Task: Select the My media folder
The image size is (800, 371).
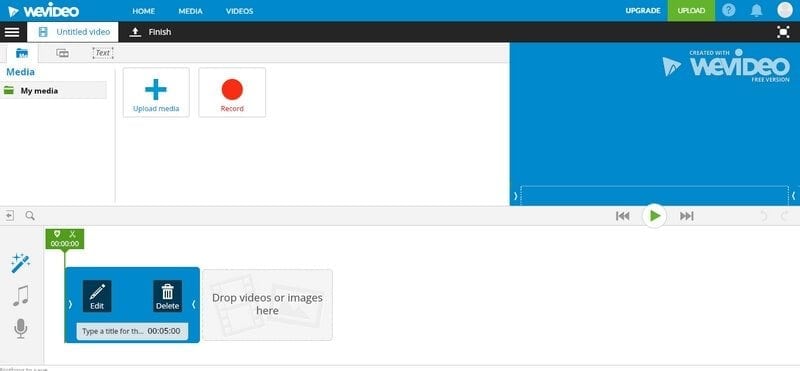Action: [53, 90]
